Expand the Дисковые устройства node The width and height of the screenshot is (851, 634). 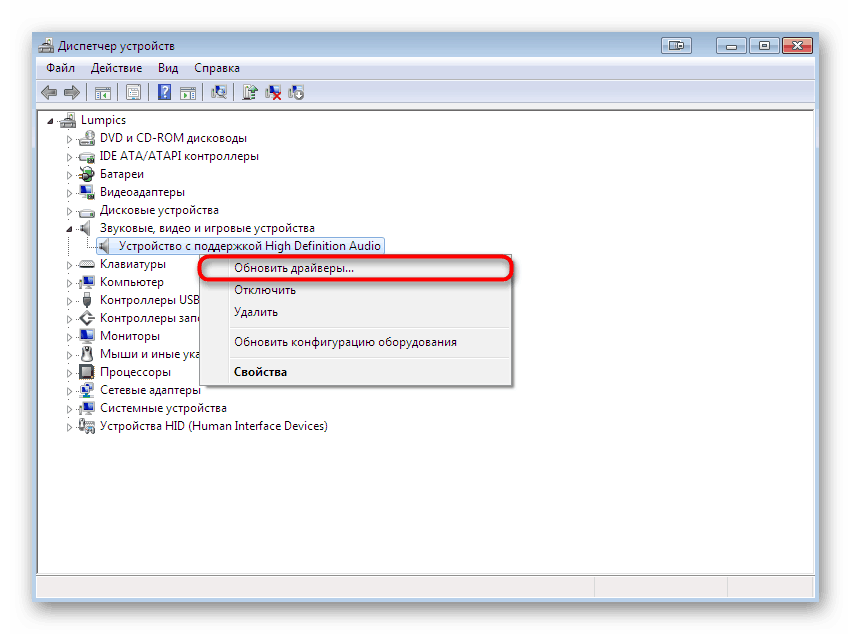[x=69, y=211]
